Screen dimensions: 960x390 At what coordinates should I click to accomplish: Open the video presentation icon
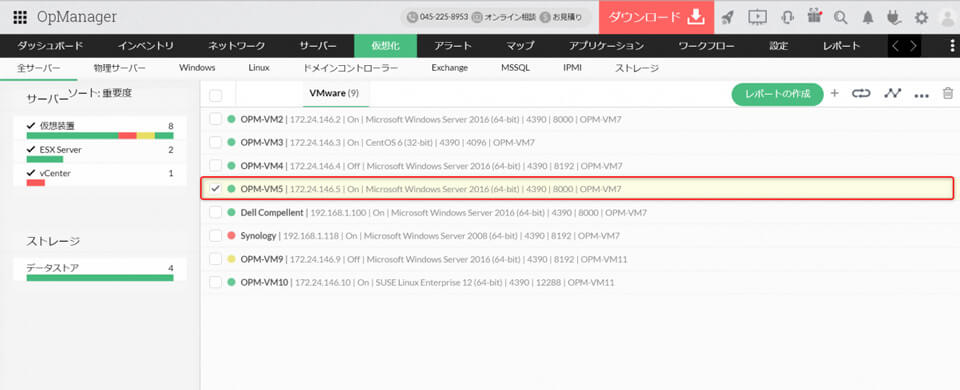(757, 18)
